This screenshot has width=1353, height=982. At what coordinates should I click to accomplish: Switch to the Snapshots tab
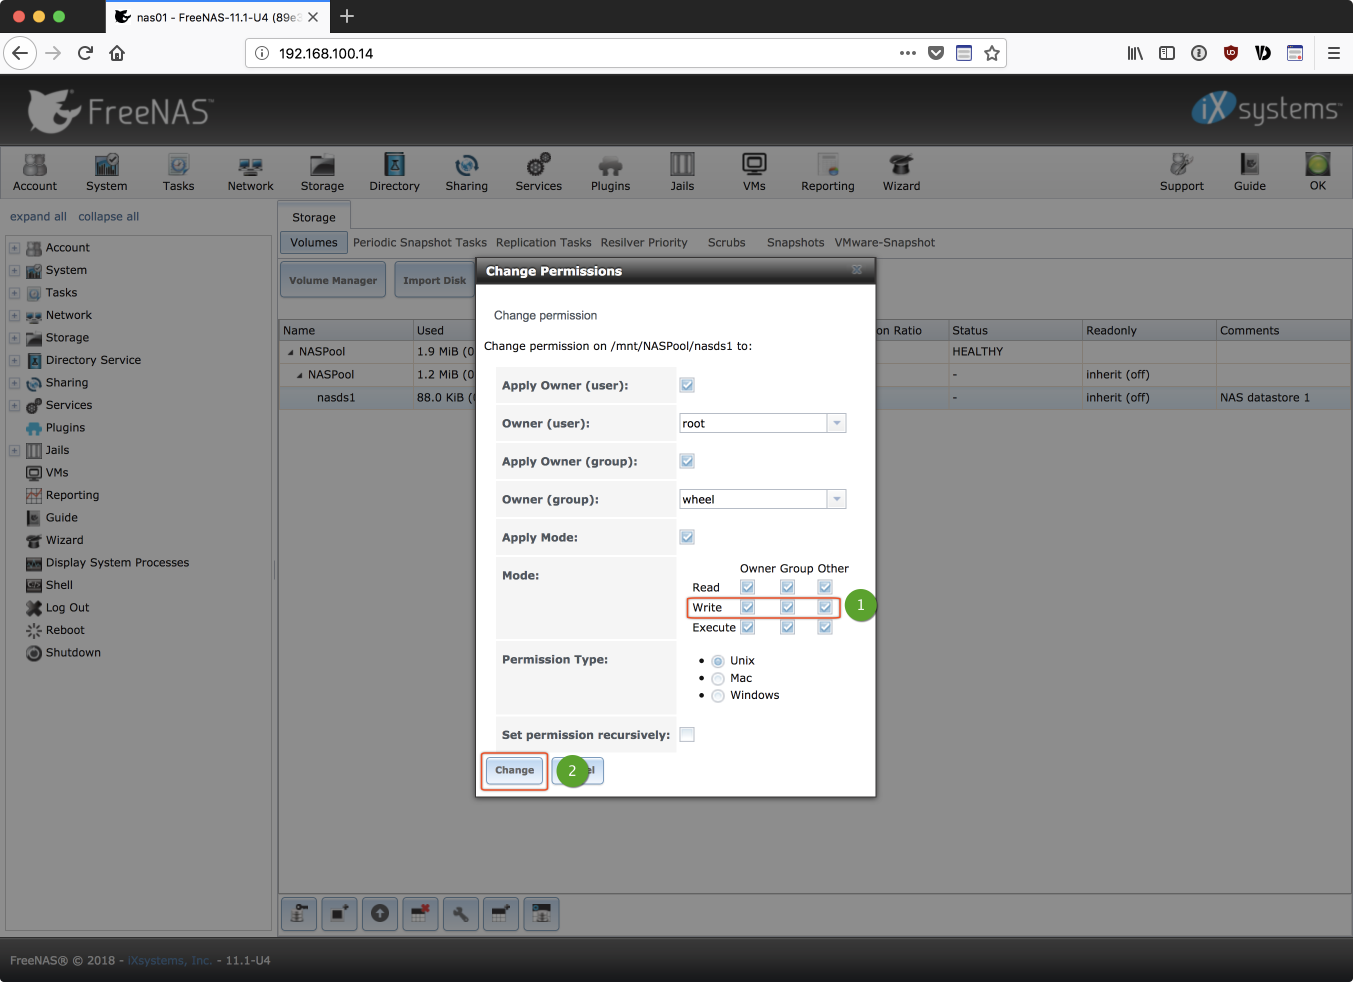click(795, 243)
